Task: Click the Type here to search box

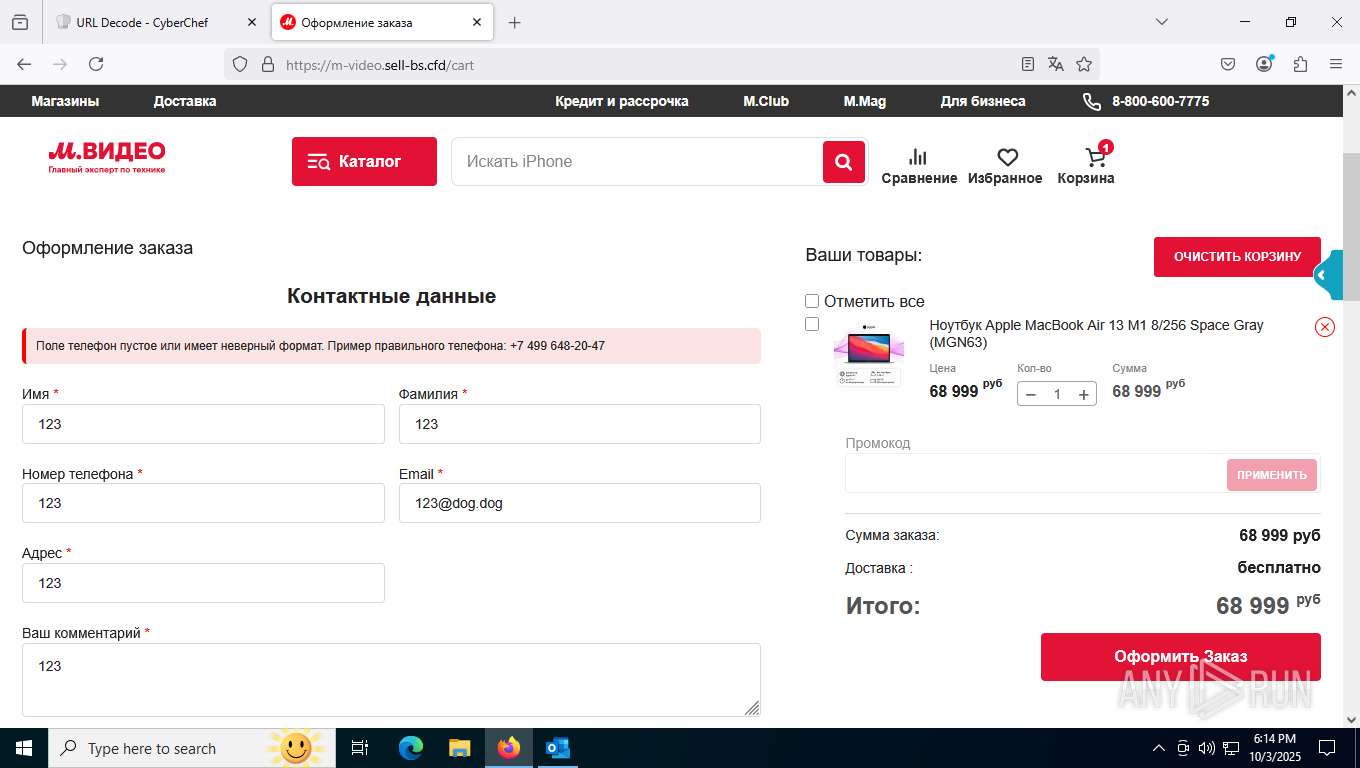Action: pos(192,748)
